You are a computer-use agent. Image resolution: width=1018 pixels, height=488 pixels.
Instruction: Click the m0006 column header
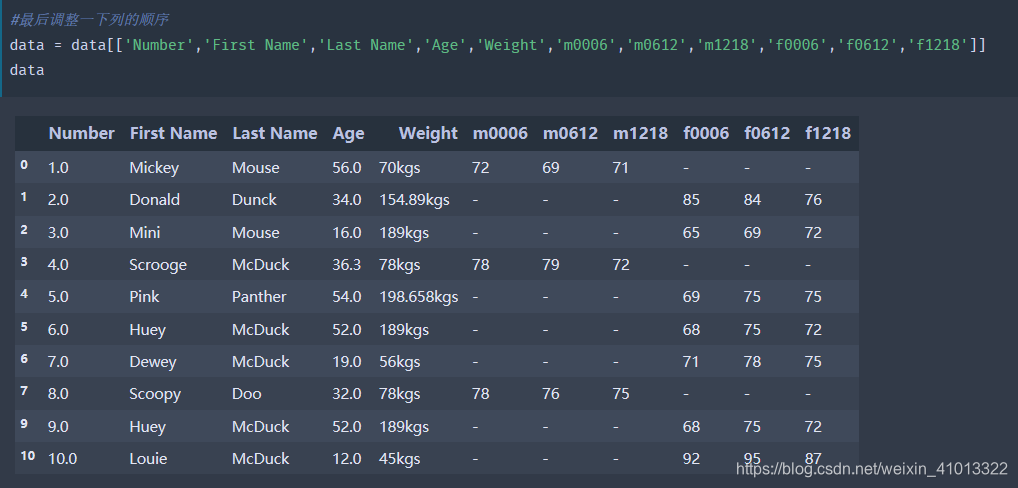click(500, 133)
